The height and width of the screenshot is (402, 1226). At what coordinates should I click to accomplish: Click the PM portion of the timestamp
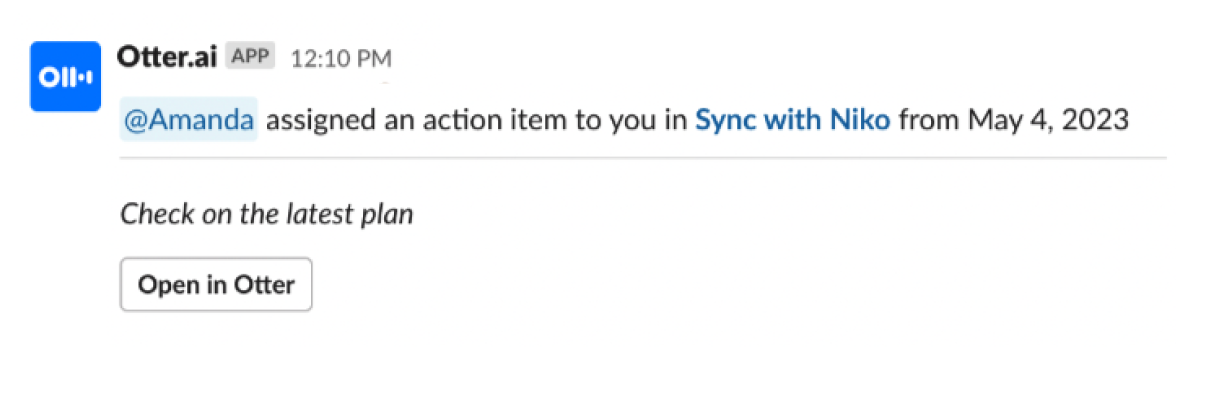(x=371, y=58)
